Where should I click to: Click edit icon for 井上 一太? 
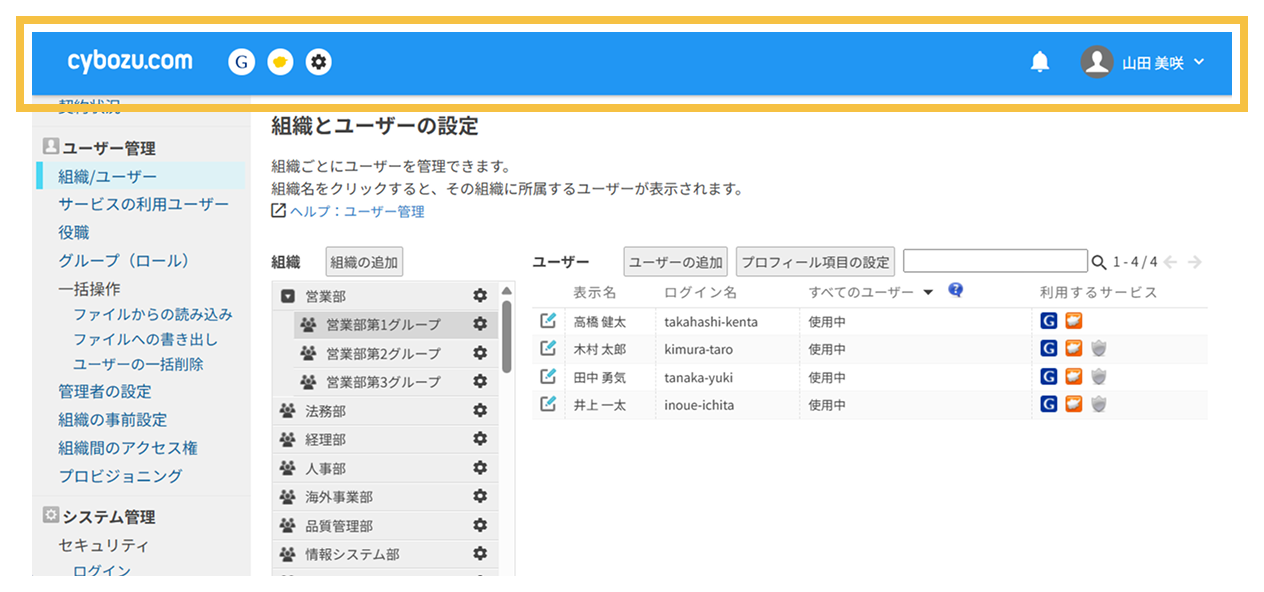[x=547, y=404]
